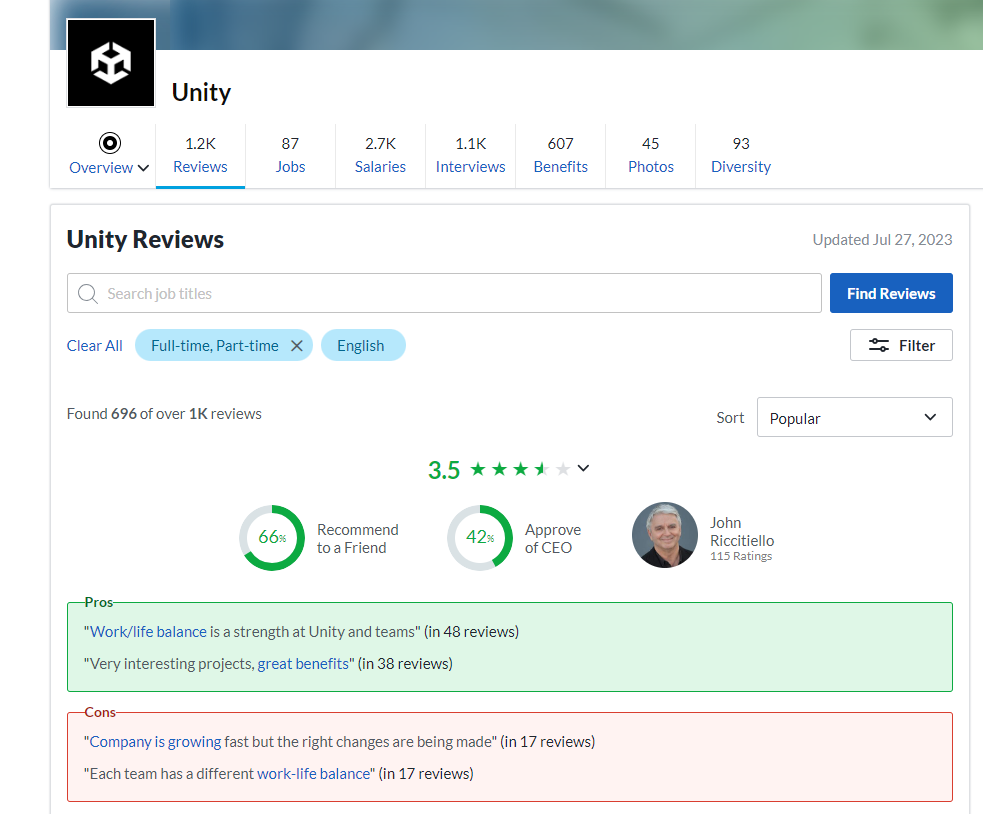Image resolution: width=983 pixels, height=814 pixels.
Task: Click the search magnifier icon
Action: 88,293
